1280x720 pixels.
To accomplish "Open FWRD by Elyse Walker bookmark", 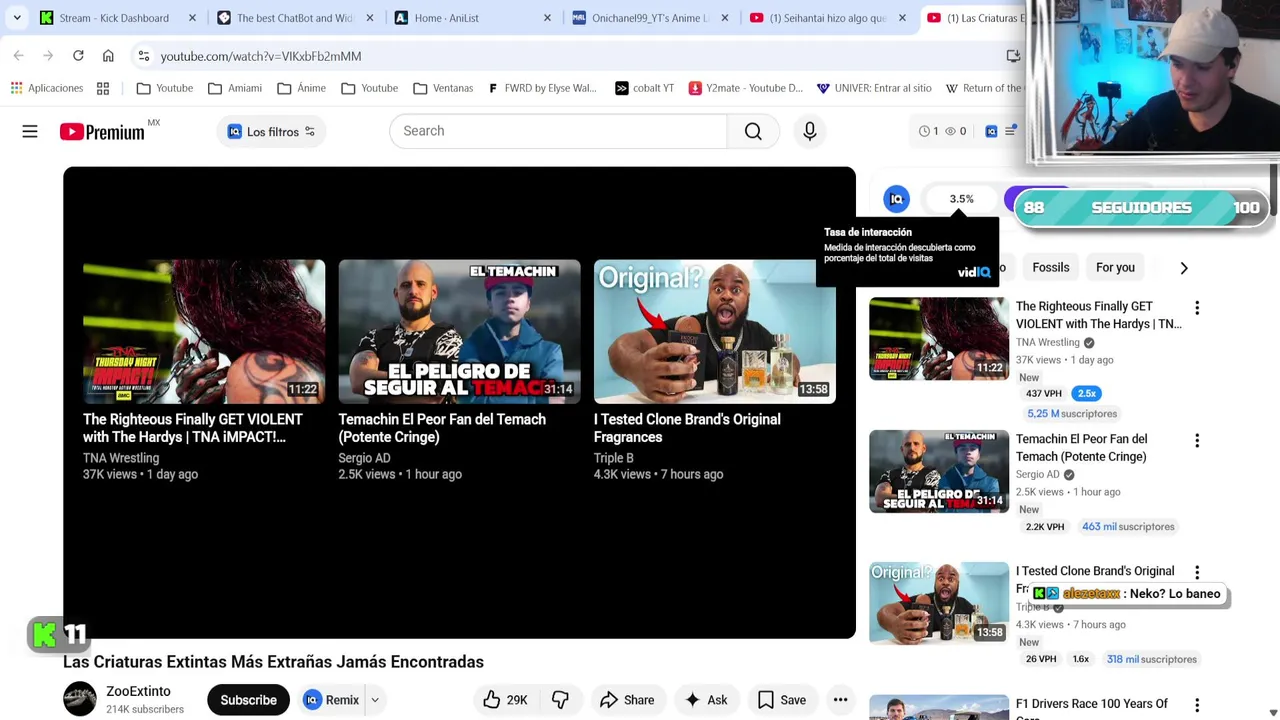I will click(541, 88).
